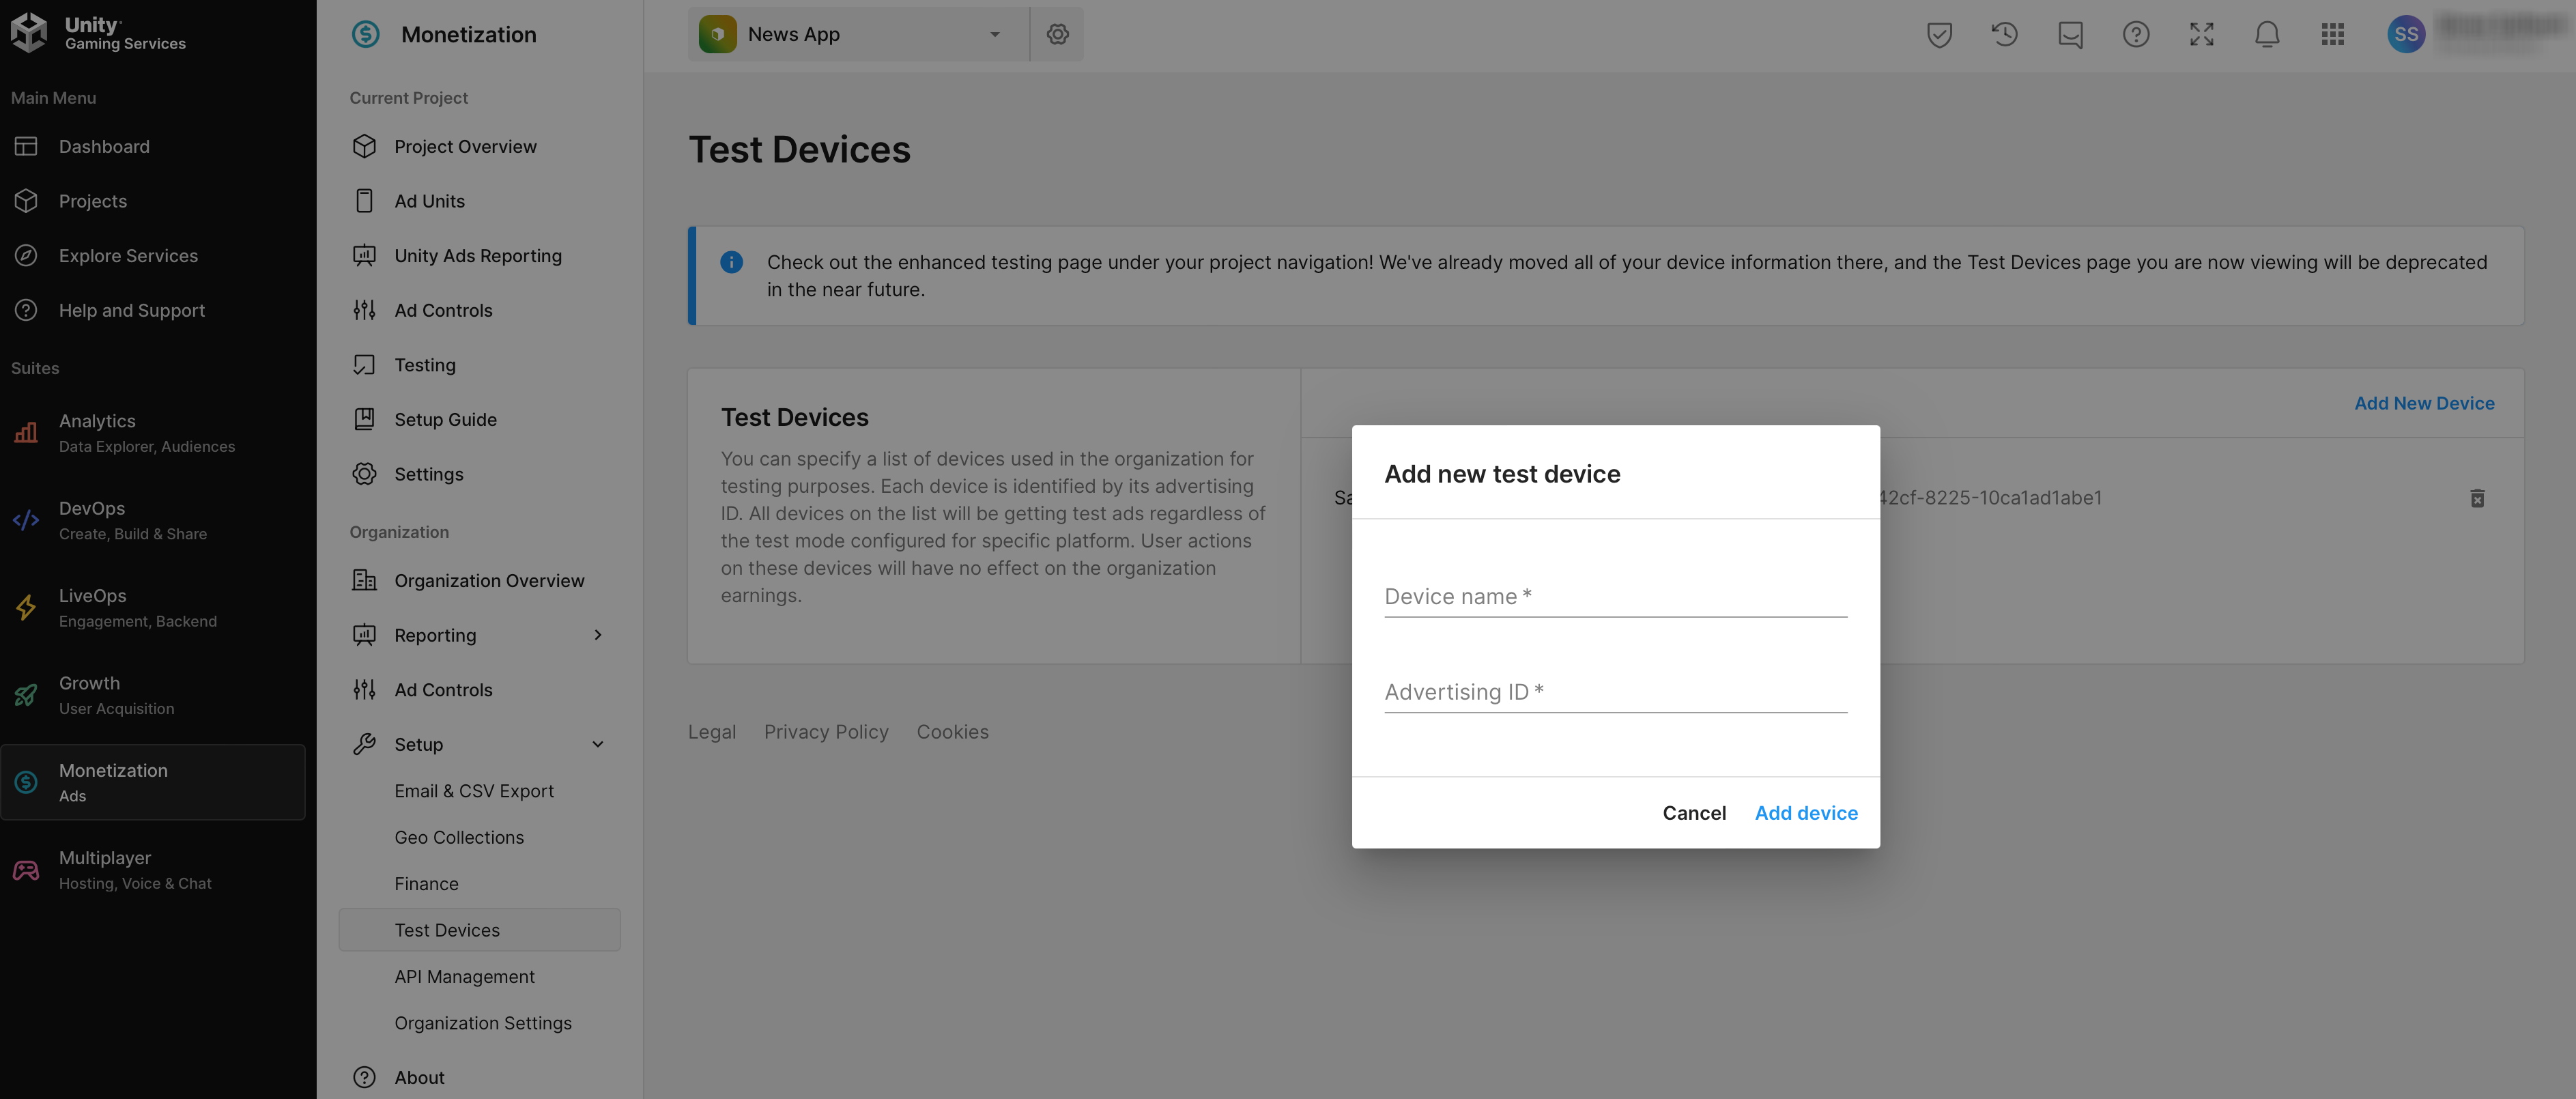Toggle fullscreen expand icon in header
This screenshot has width=2576, height=1099.
tap(2201, 35)
